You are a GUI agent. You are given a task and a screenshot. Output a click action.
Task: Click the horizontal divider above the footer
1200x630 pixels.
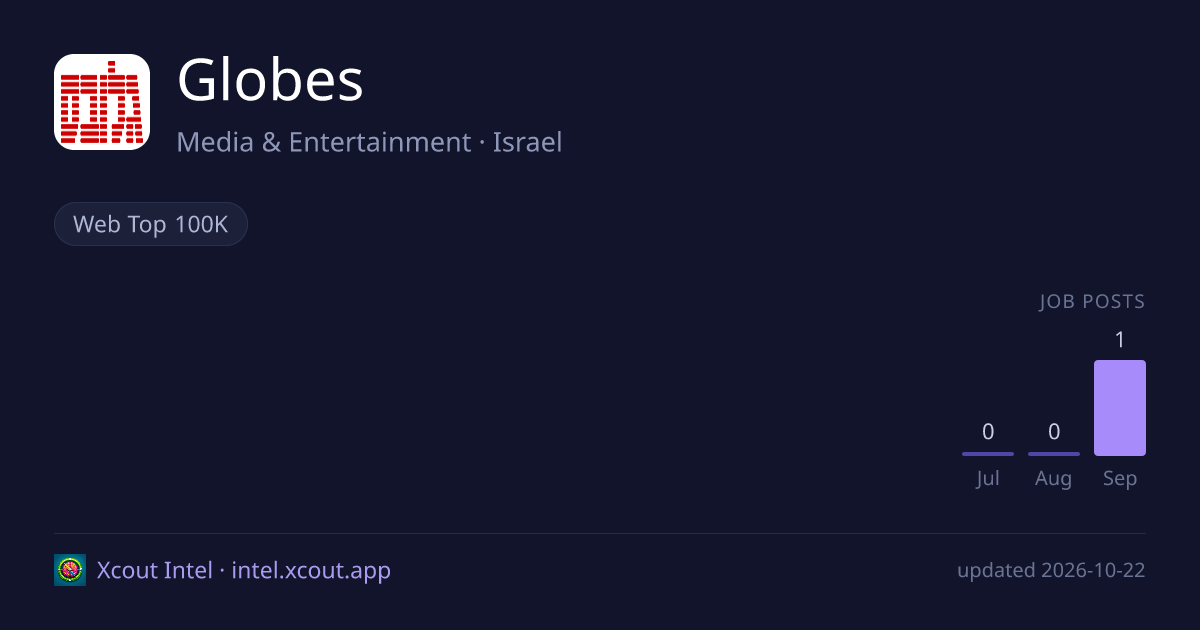click(600, 533)
